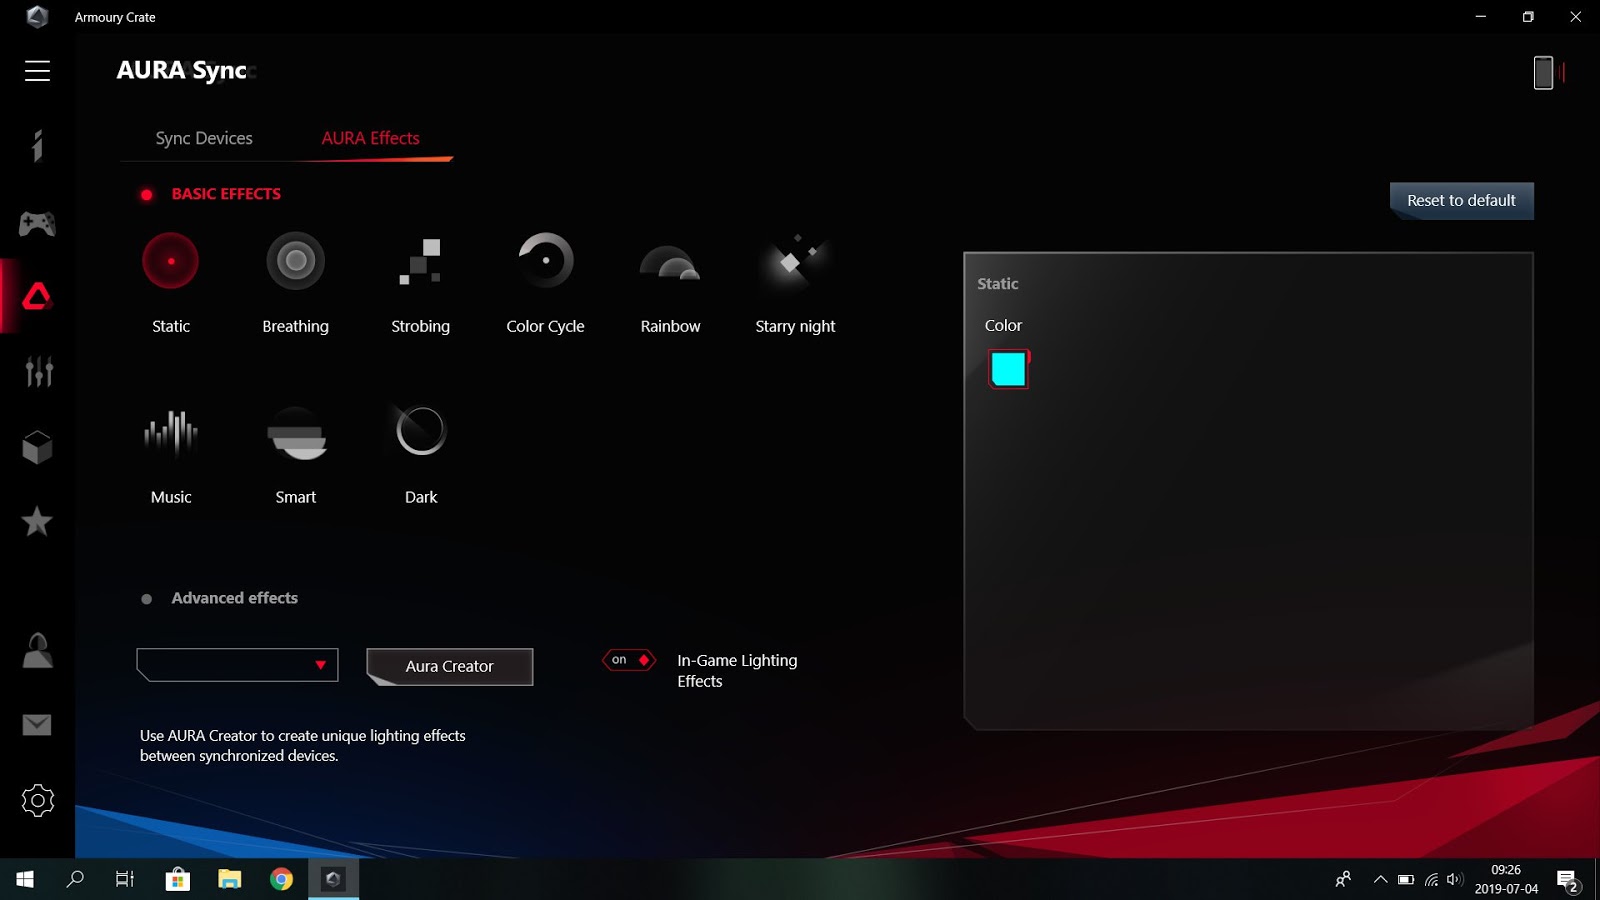Image resolution: width=1600 pixels, height=900 pixels.
Task: Launch Google Chrome from the taskbar
Action: (282, 879)
